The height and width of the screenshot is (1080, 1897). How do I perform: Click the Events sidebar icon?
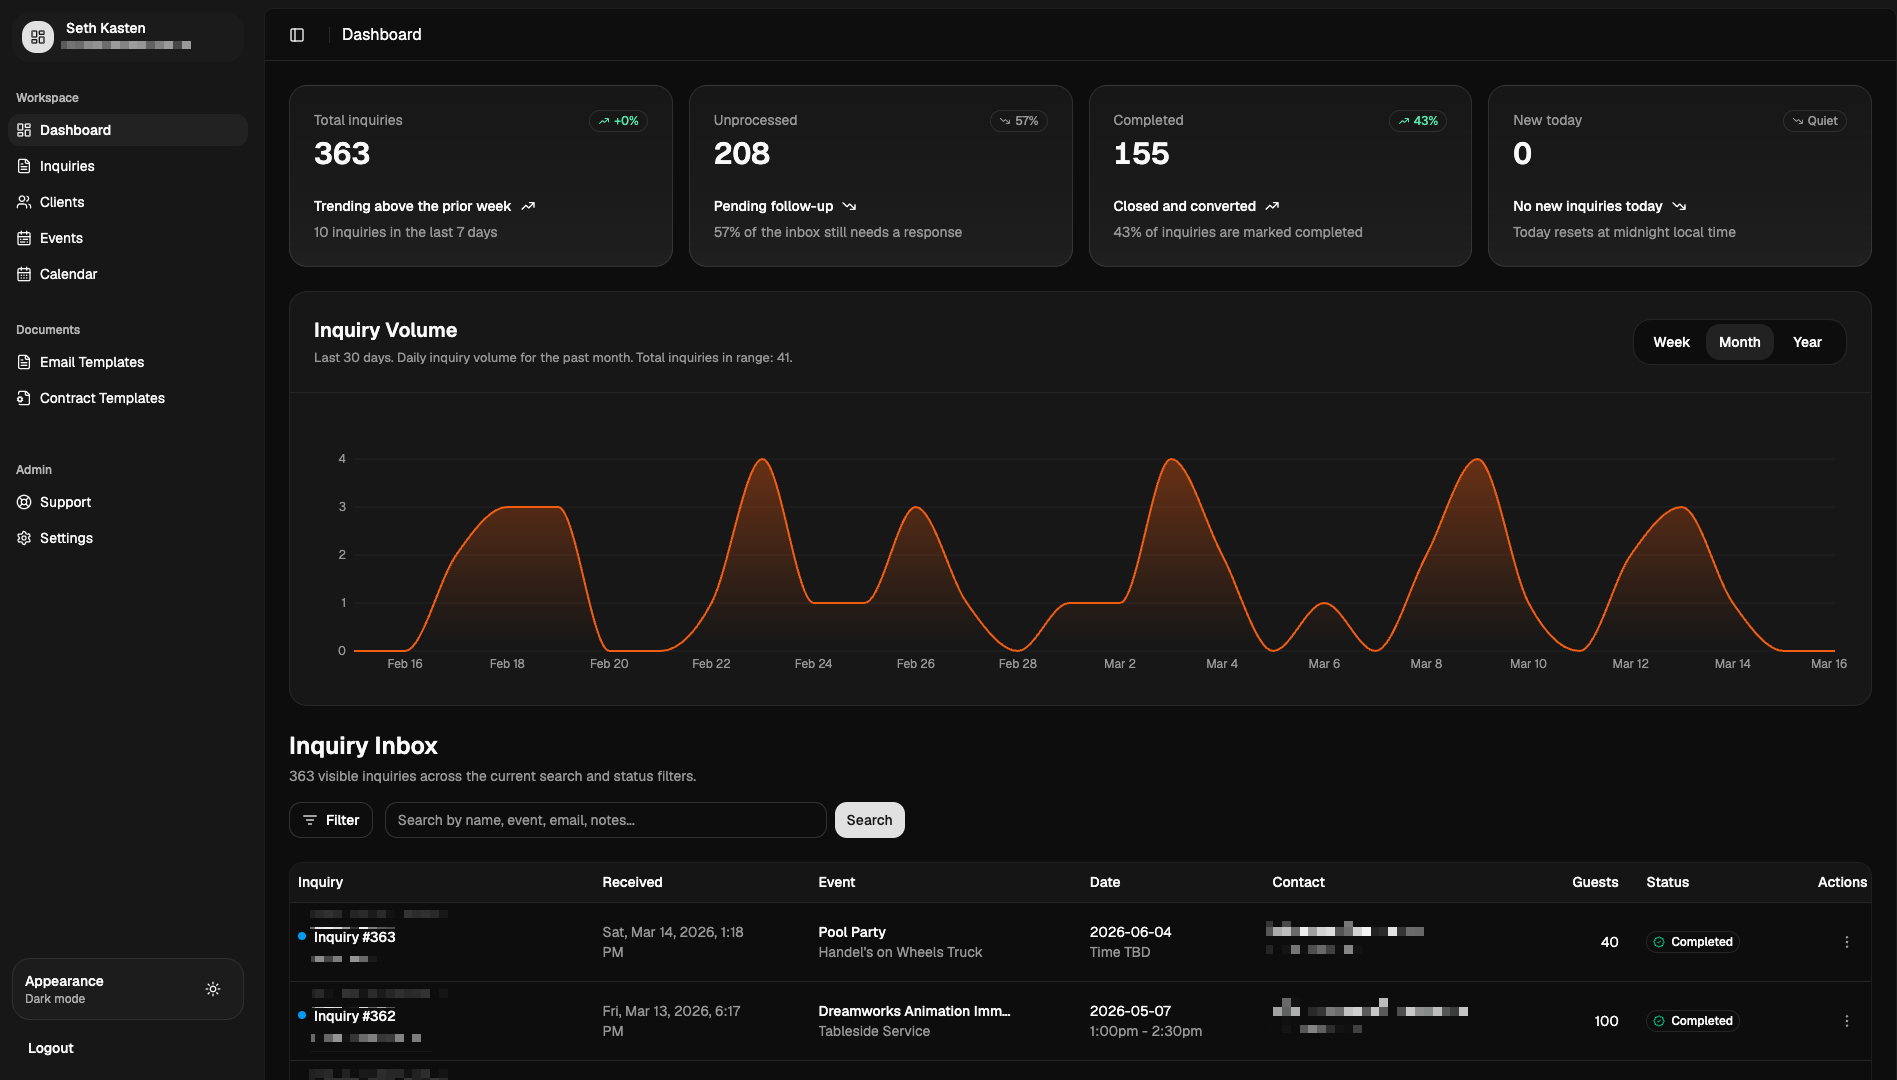pos(24,238)
